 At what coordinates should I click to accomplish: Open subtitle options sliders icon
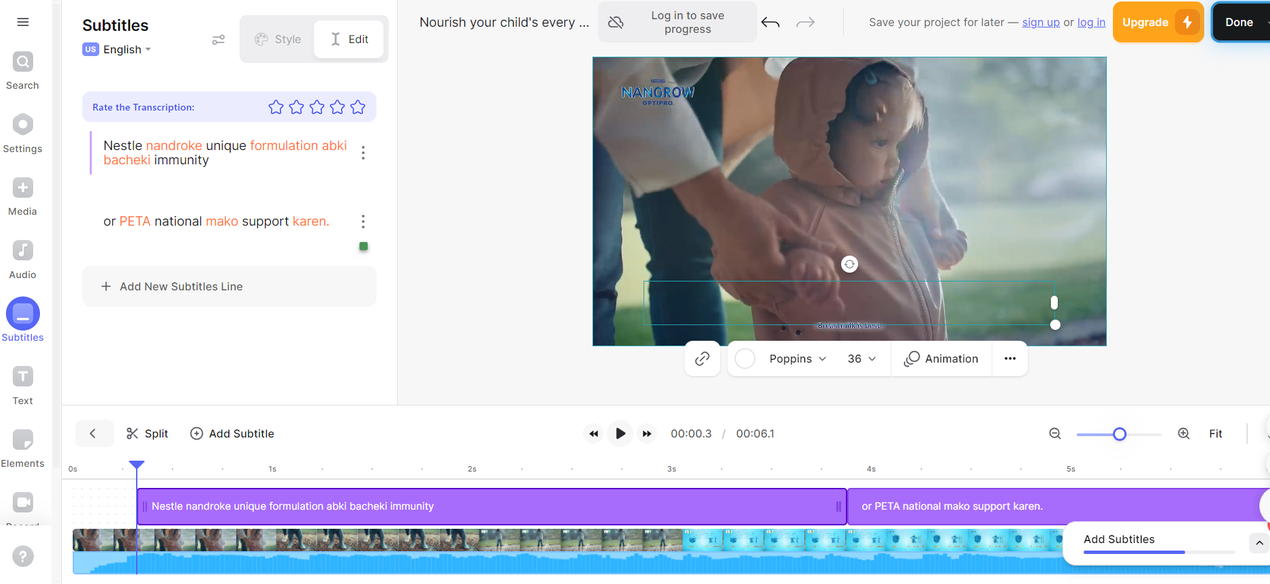pyautogui.click(x=218, y=40)
